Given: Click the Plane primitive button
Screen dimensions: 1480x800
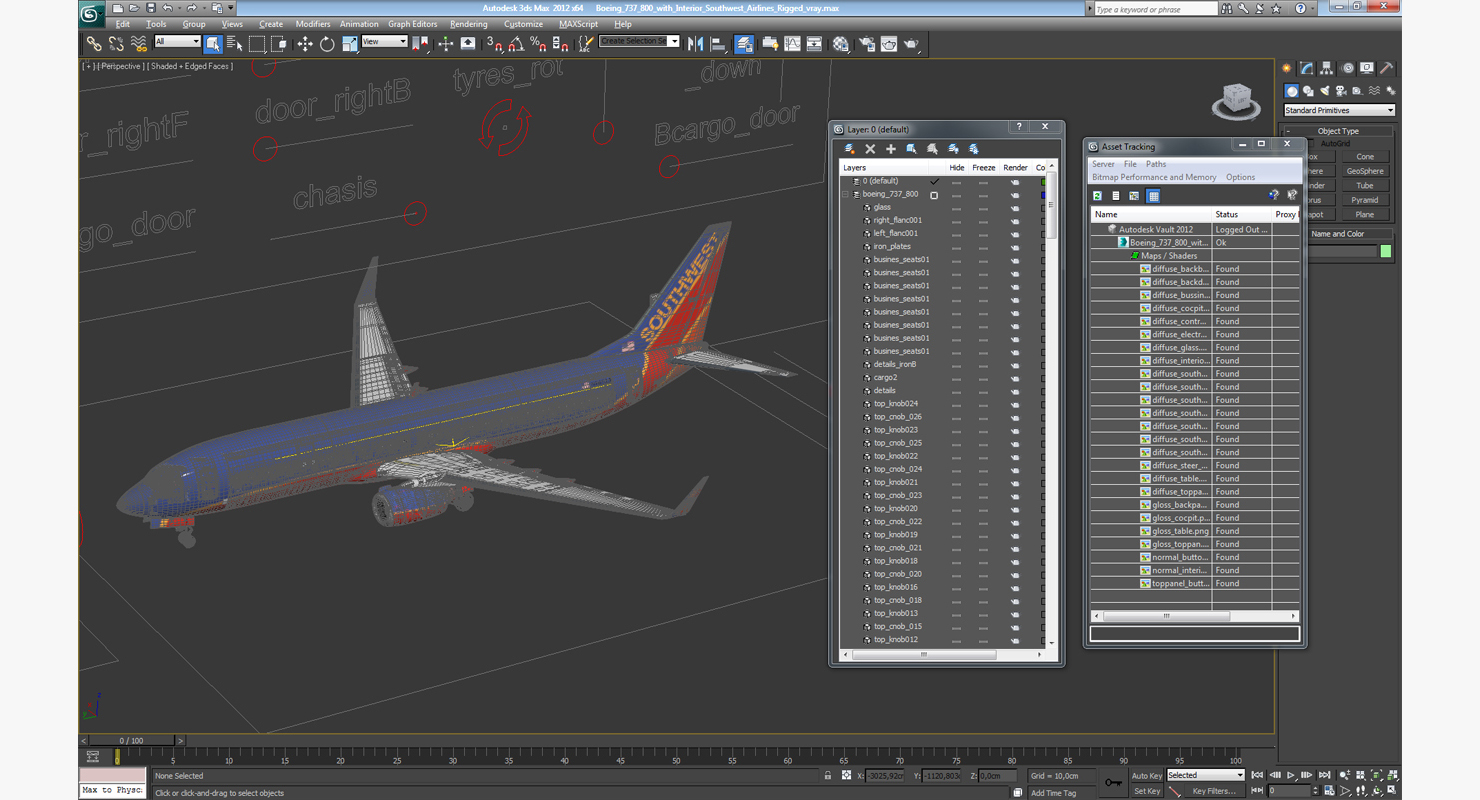Looking at the screenshot, I should click(1365, 214).
